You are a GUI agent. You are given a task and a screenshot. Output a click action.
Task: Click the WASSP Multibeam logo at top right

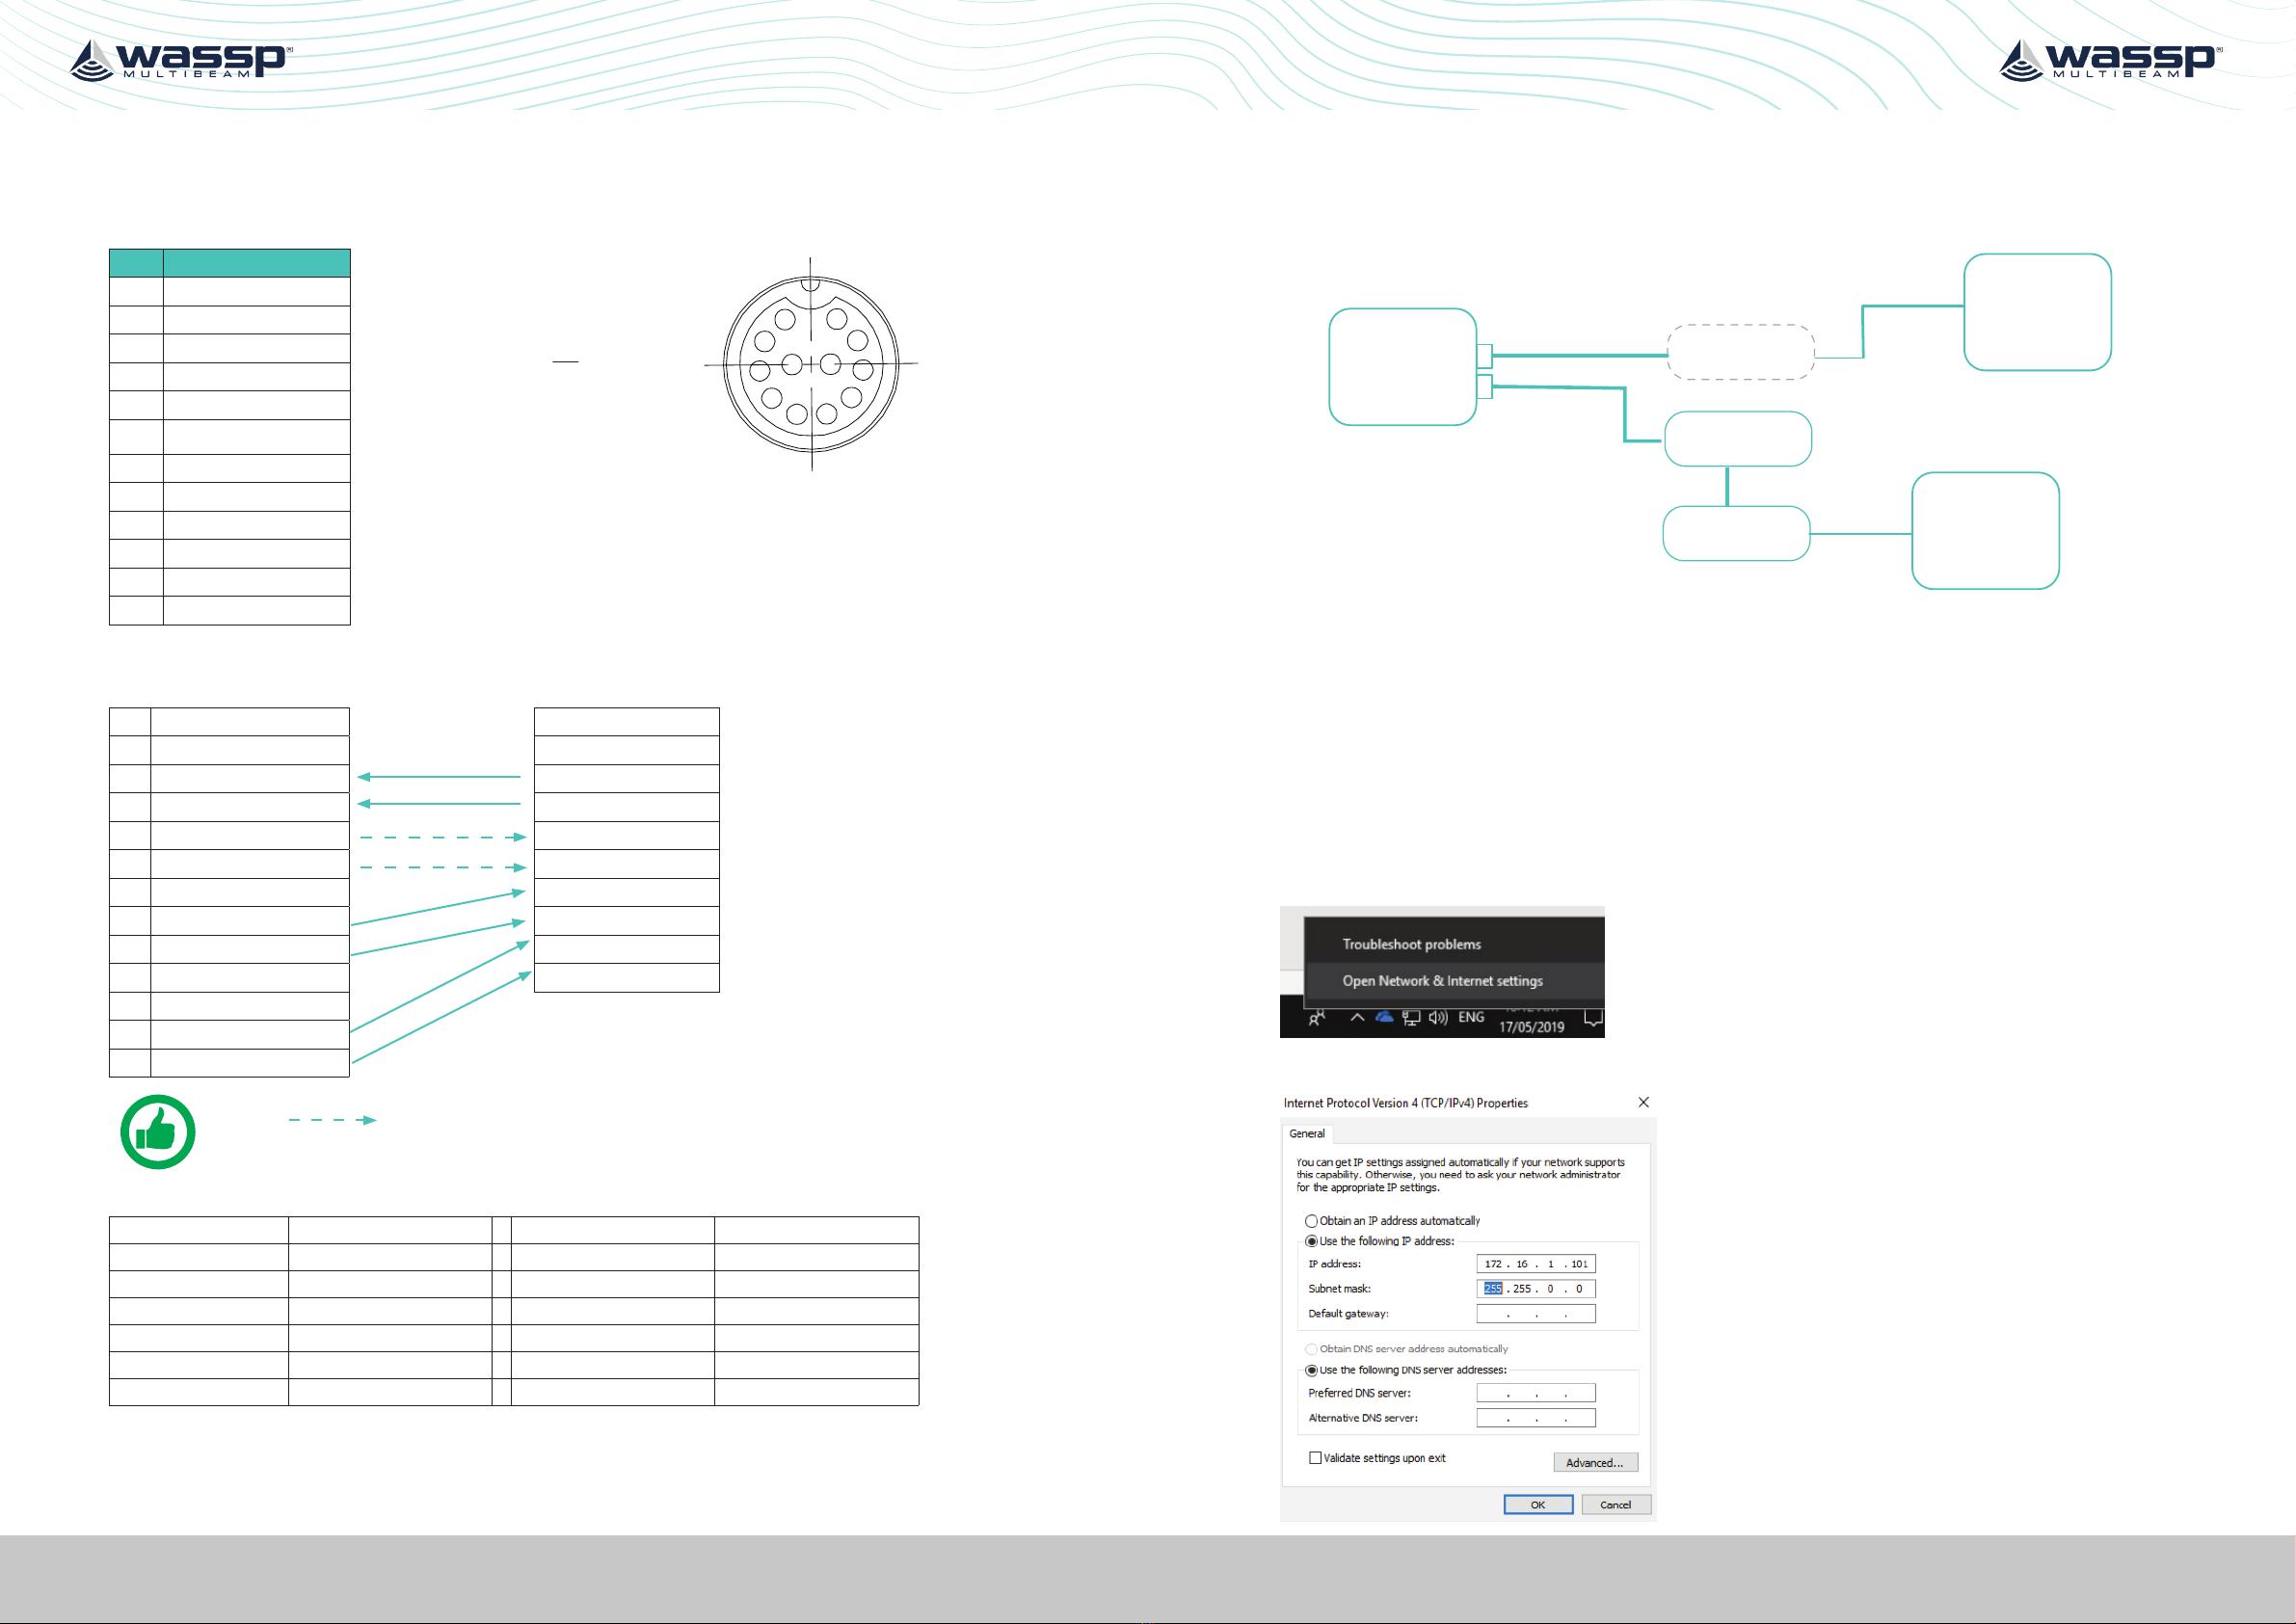click(x=2110, y=60)
